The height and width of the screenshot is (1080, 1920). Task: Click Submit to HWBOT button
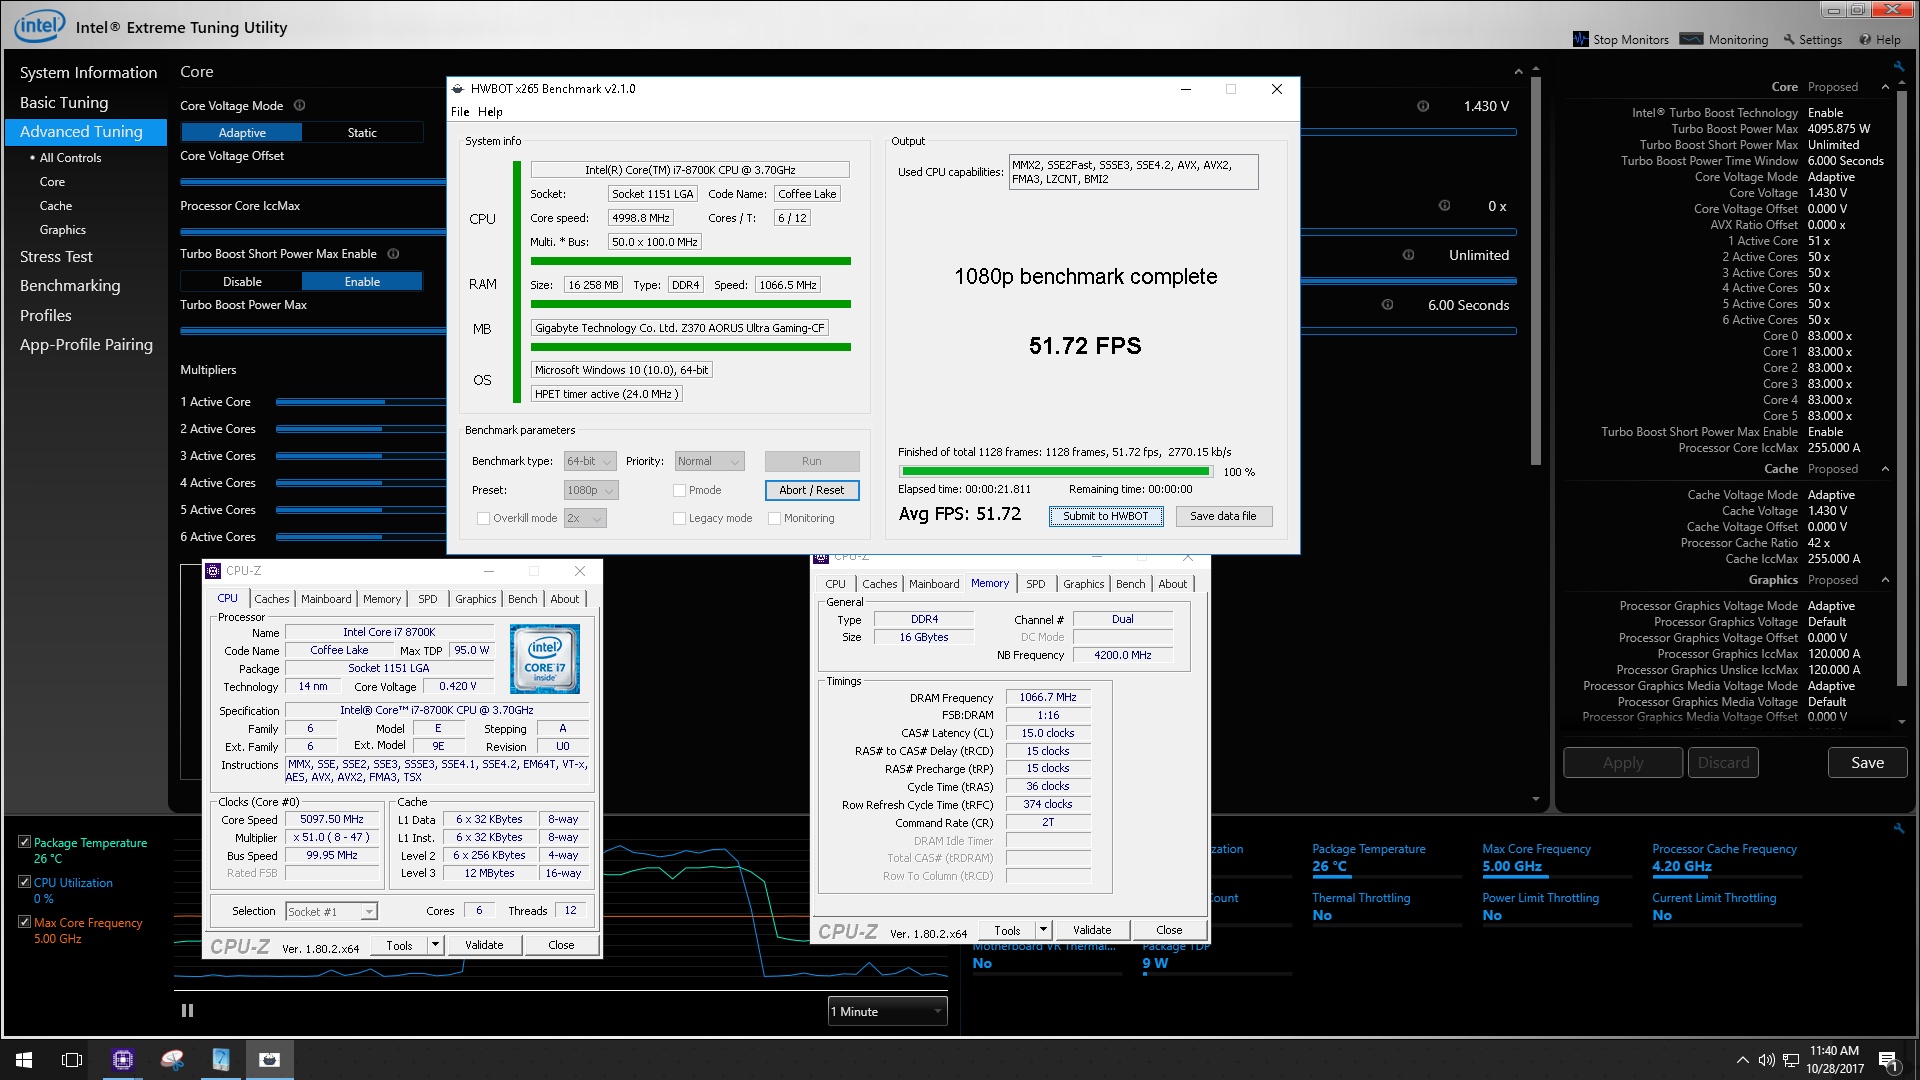tap(1105, 516)
